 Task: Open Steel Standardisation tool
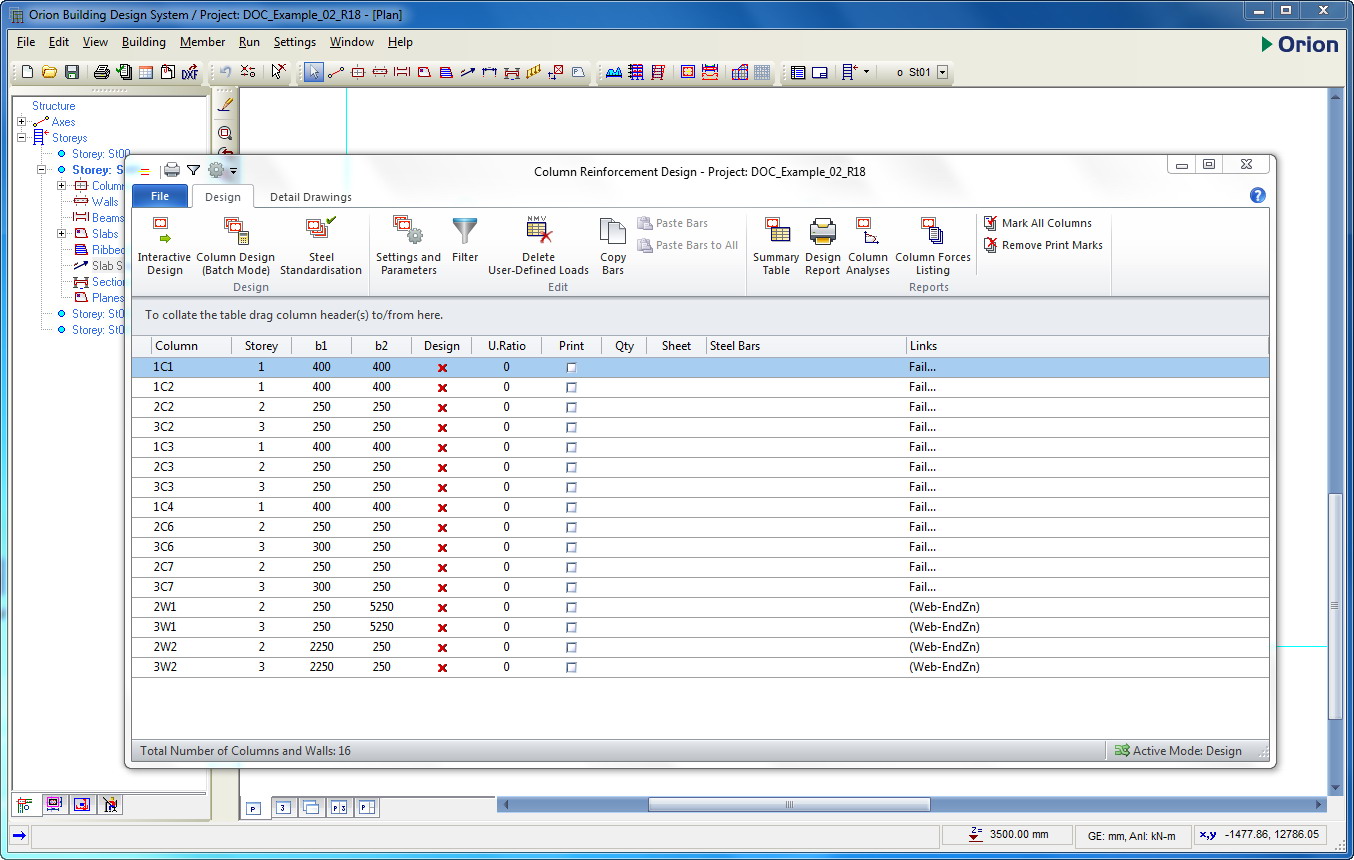point(321,246)
